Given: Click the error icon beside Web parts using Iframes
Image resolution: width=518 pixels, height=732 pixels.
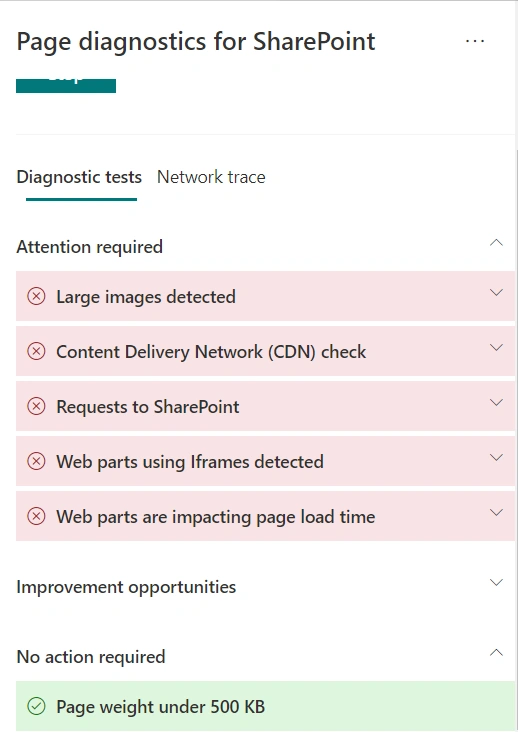Looking at the screenshot, I should pyautogui.click(x=36, y=461).
